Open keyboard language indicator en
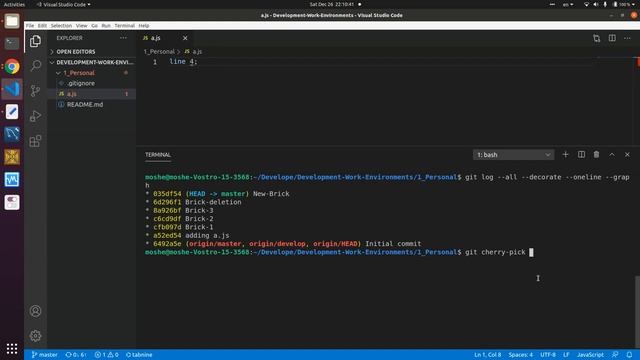 tap(567, 4)
